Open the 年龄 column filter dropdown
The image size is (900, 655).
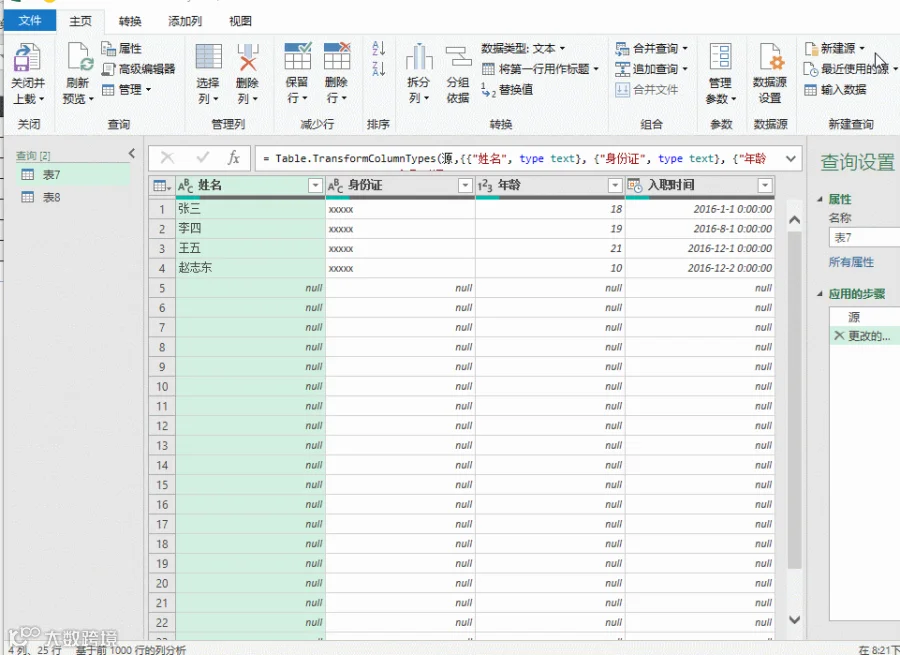tap(615, 185)
